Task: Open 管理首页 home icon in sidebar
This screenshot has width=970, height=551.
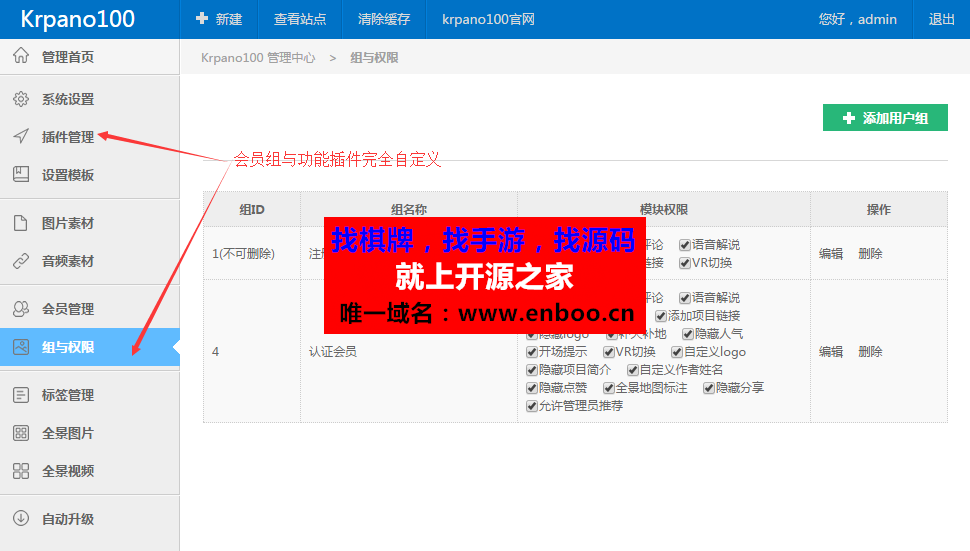Action: [x=21, y=56]
